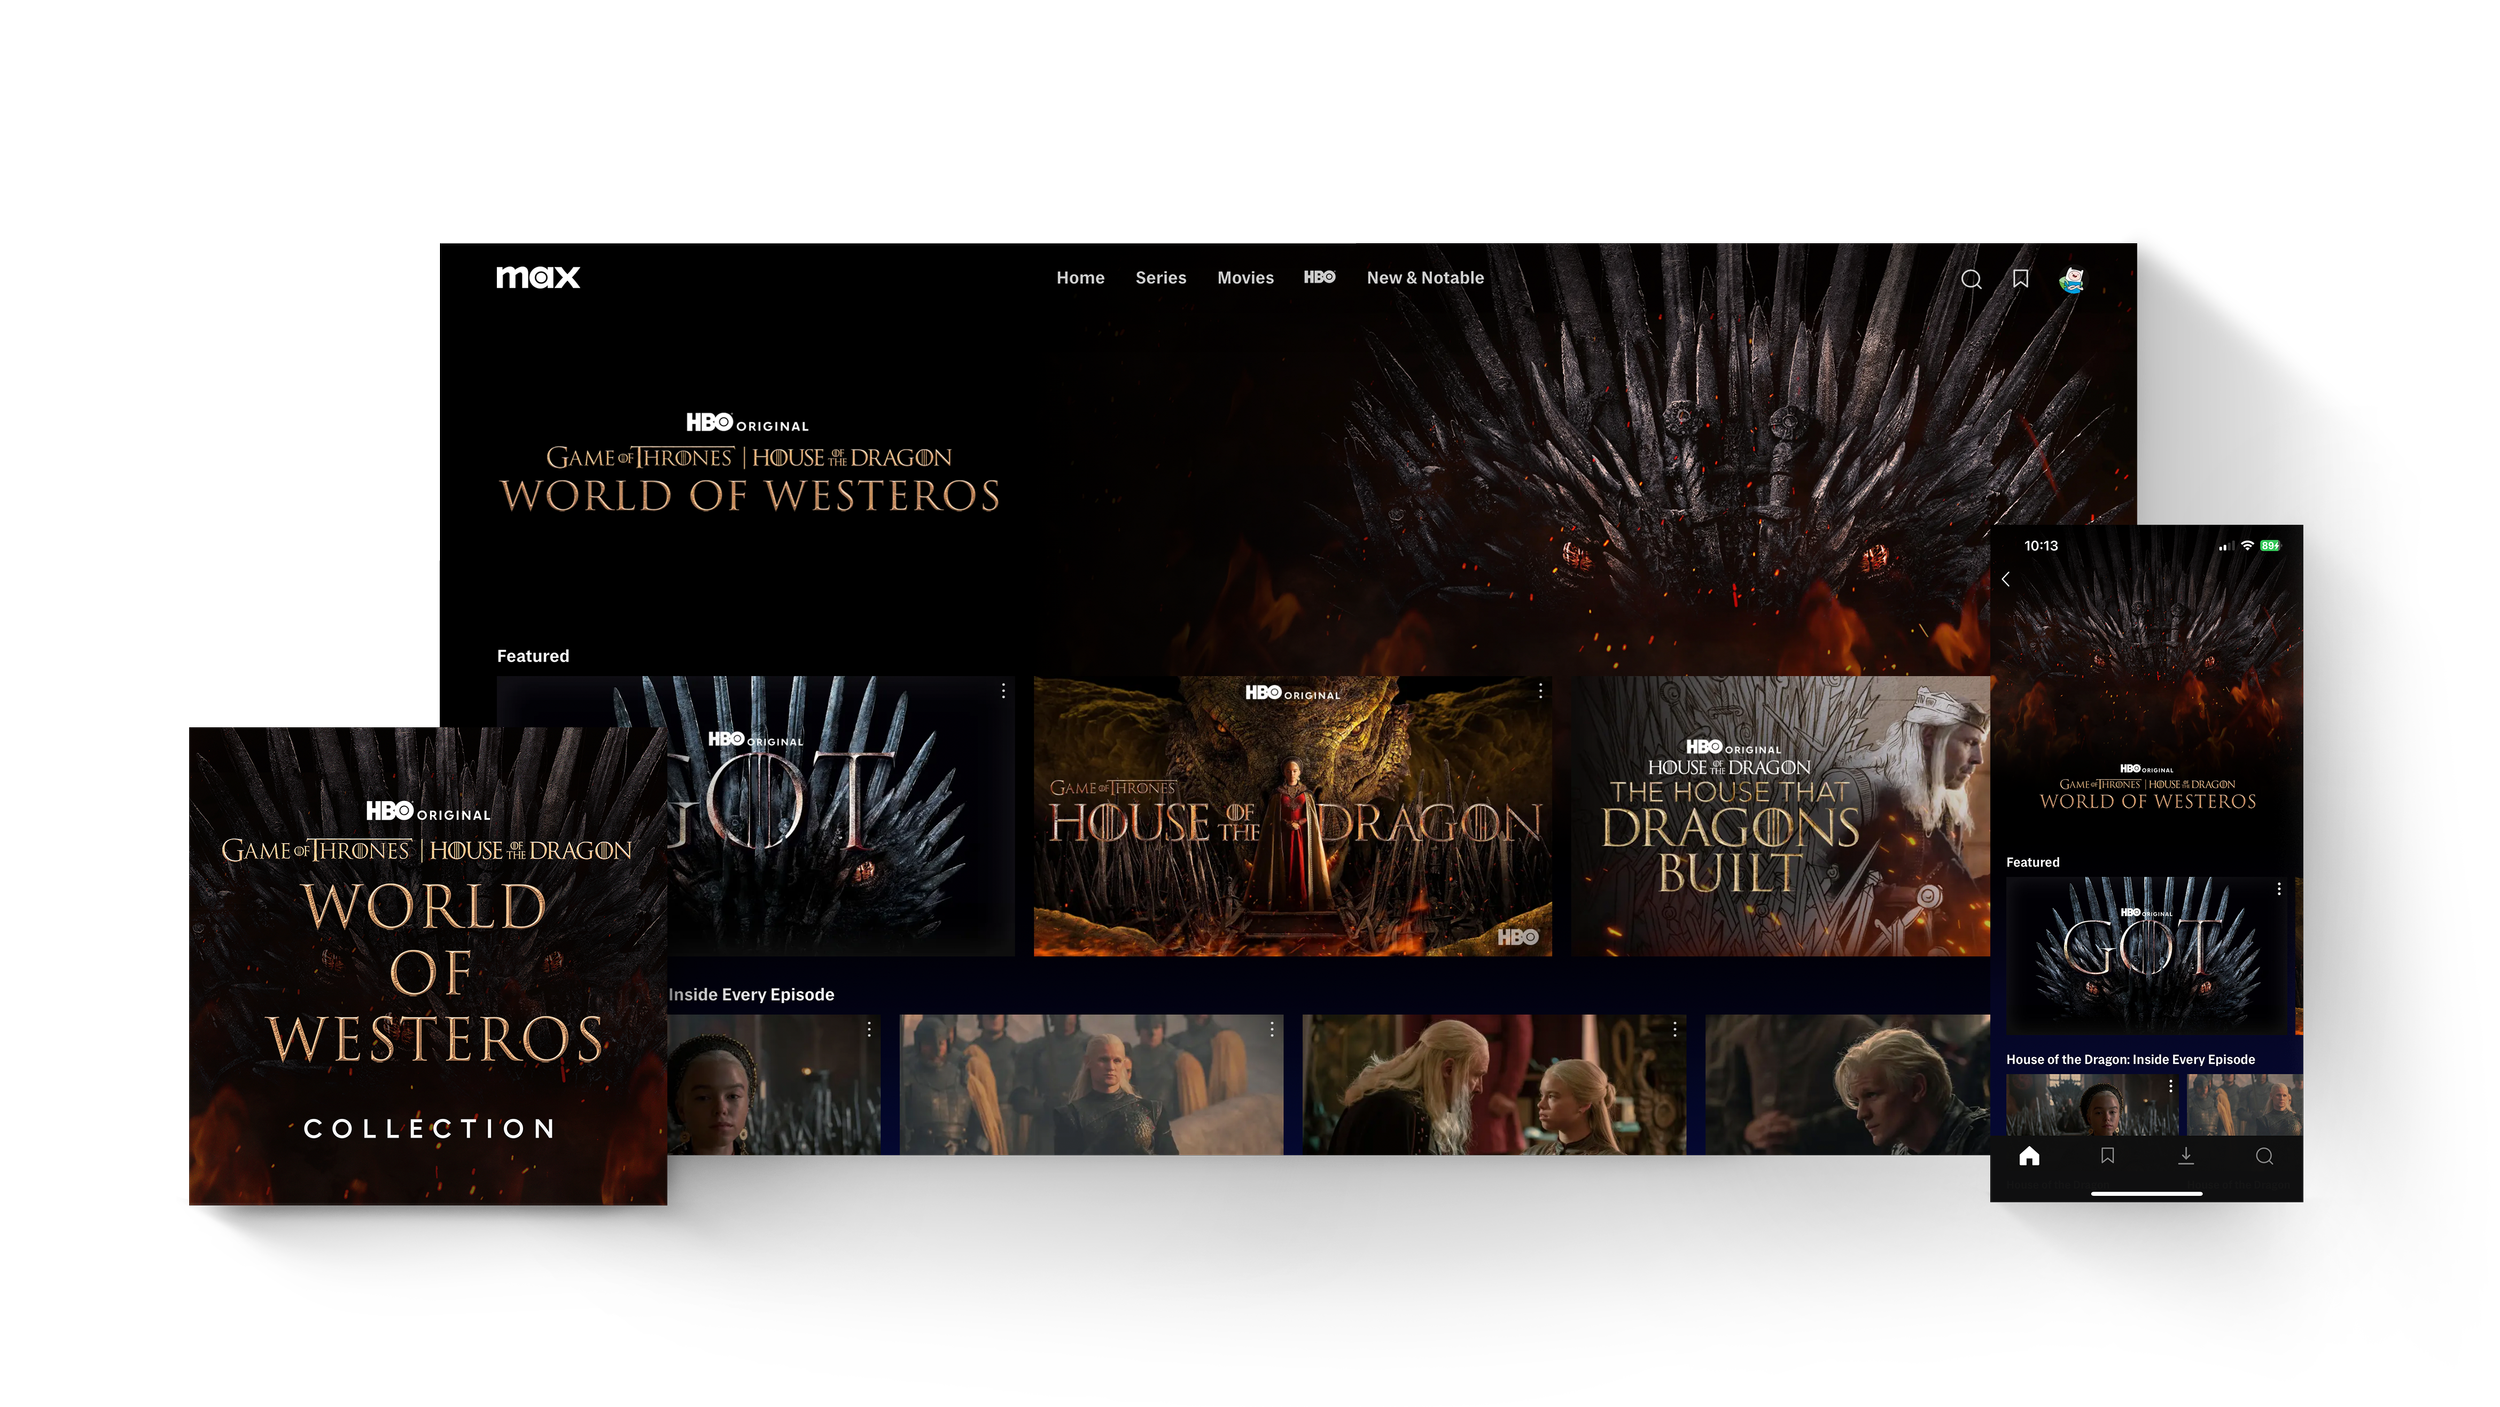Image resolution: width=2500 pixels, height=1407 pixels.
Task: Click the World of Westeros Collection poster
Action: coord(428,966)
